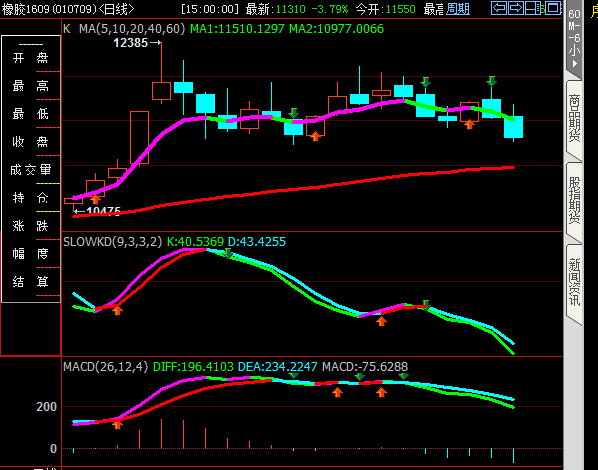Click the MA2:10977.0066 value

click(336, 29)
